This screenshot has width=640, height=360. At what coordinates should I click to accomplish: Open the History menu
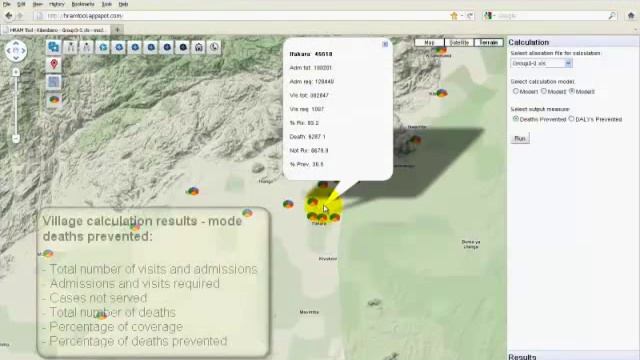pyautogui.click(x=57, y=4)
